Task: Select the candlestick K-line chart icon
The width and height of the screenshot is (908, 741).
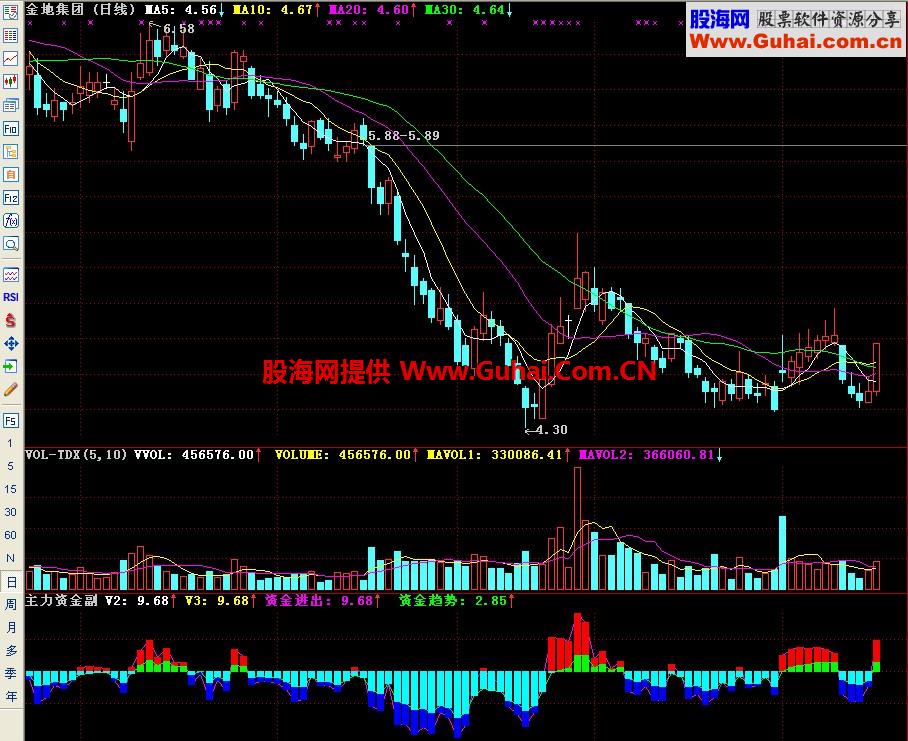Action: click(x=10, y=82)
